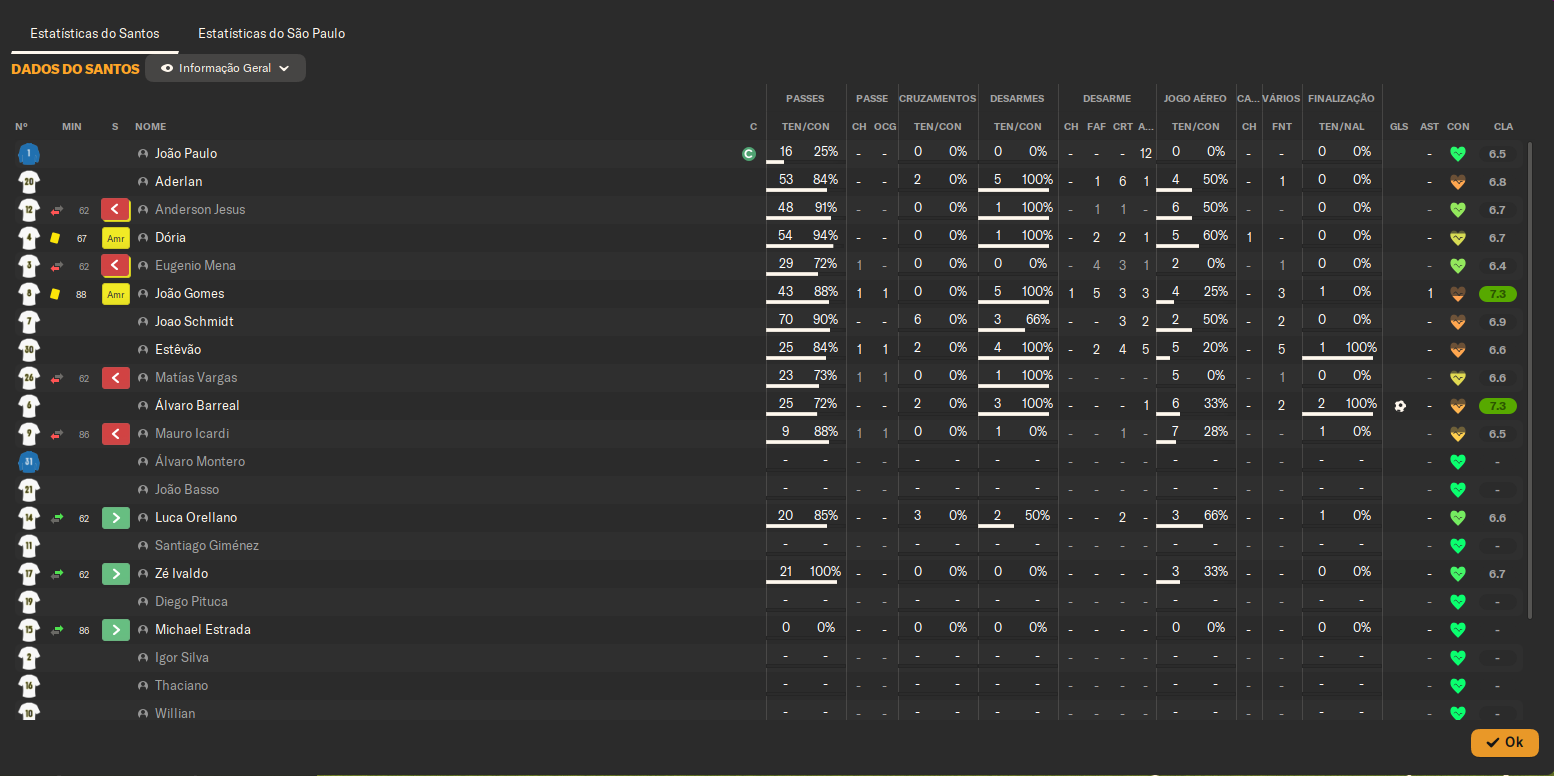The height and width of the screenshot is (776, 1554).
Task: Sort by the FNT column header
Action: [x=1282, y=127]
